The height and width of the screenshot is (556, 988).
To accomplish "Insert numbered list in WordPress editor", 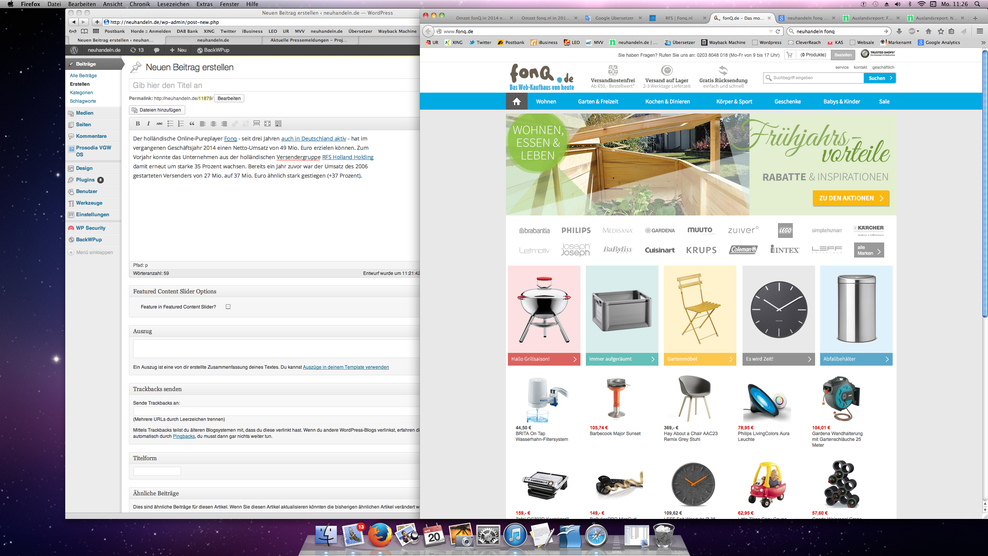I will pos(181,124).
